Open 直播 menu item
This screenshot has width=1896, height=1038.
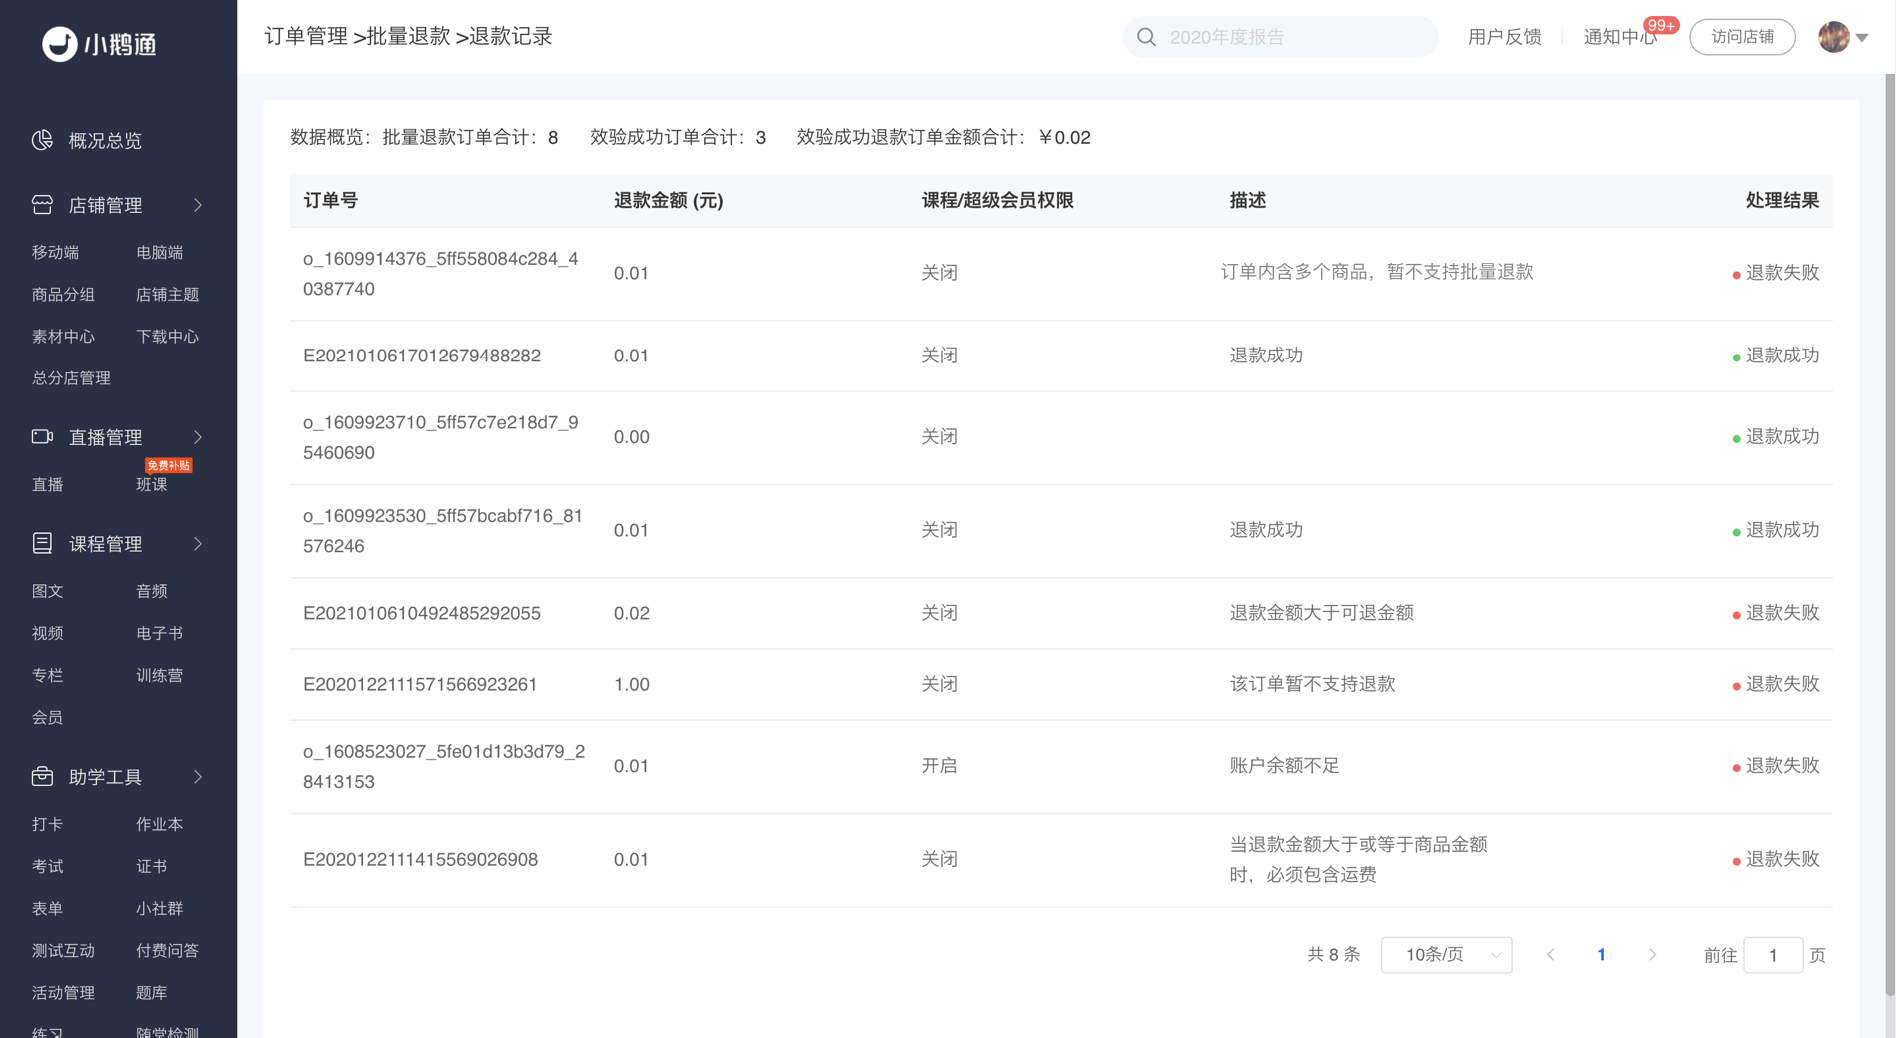click(47, 484)
